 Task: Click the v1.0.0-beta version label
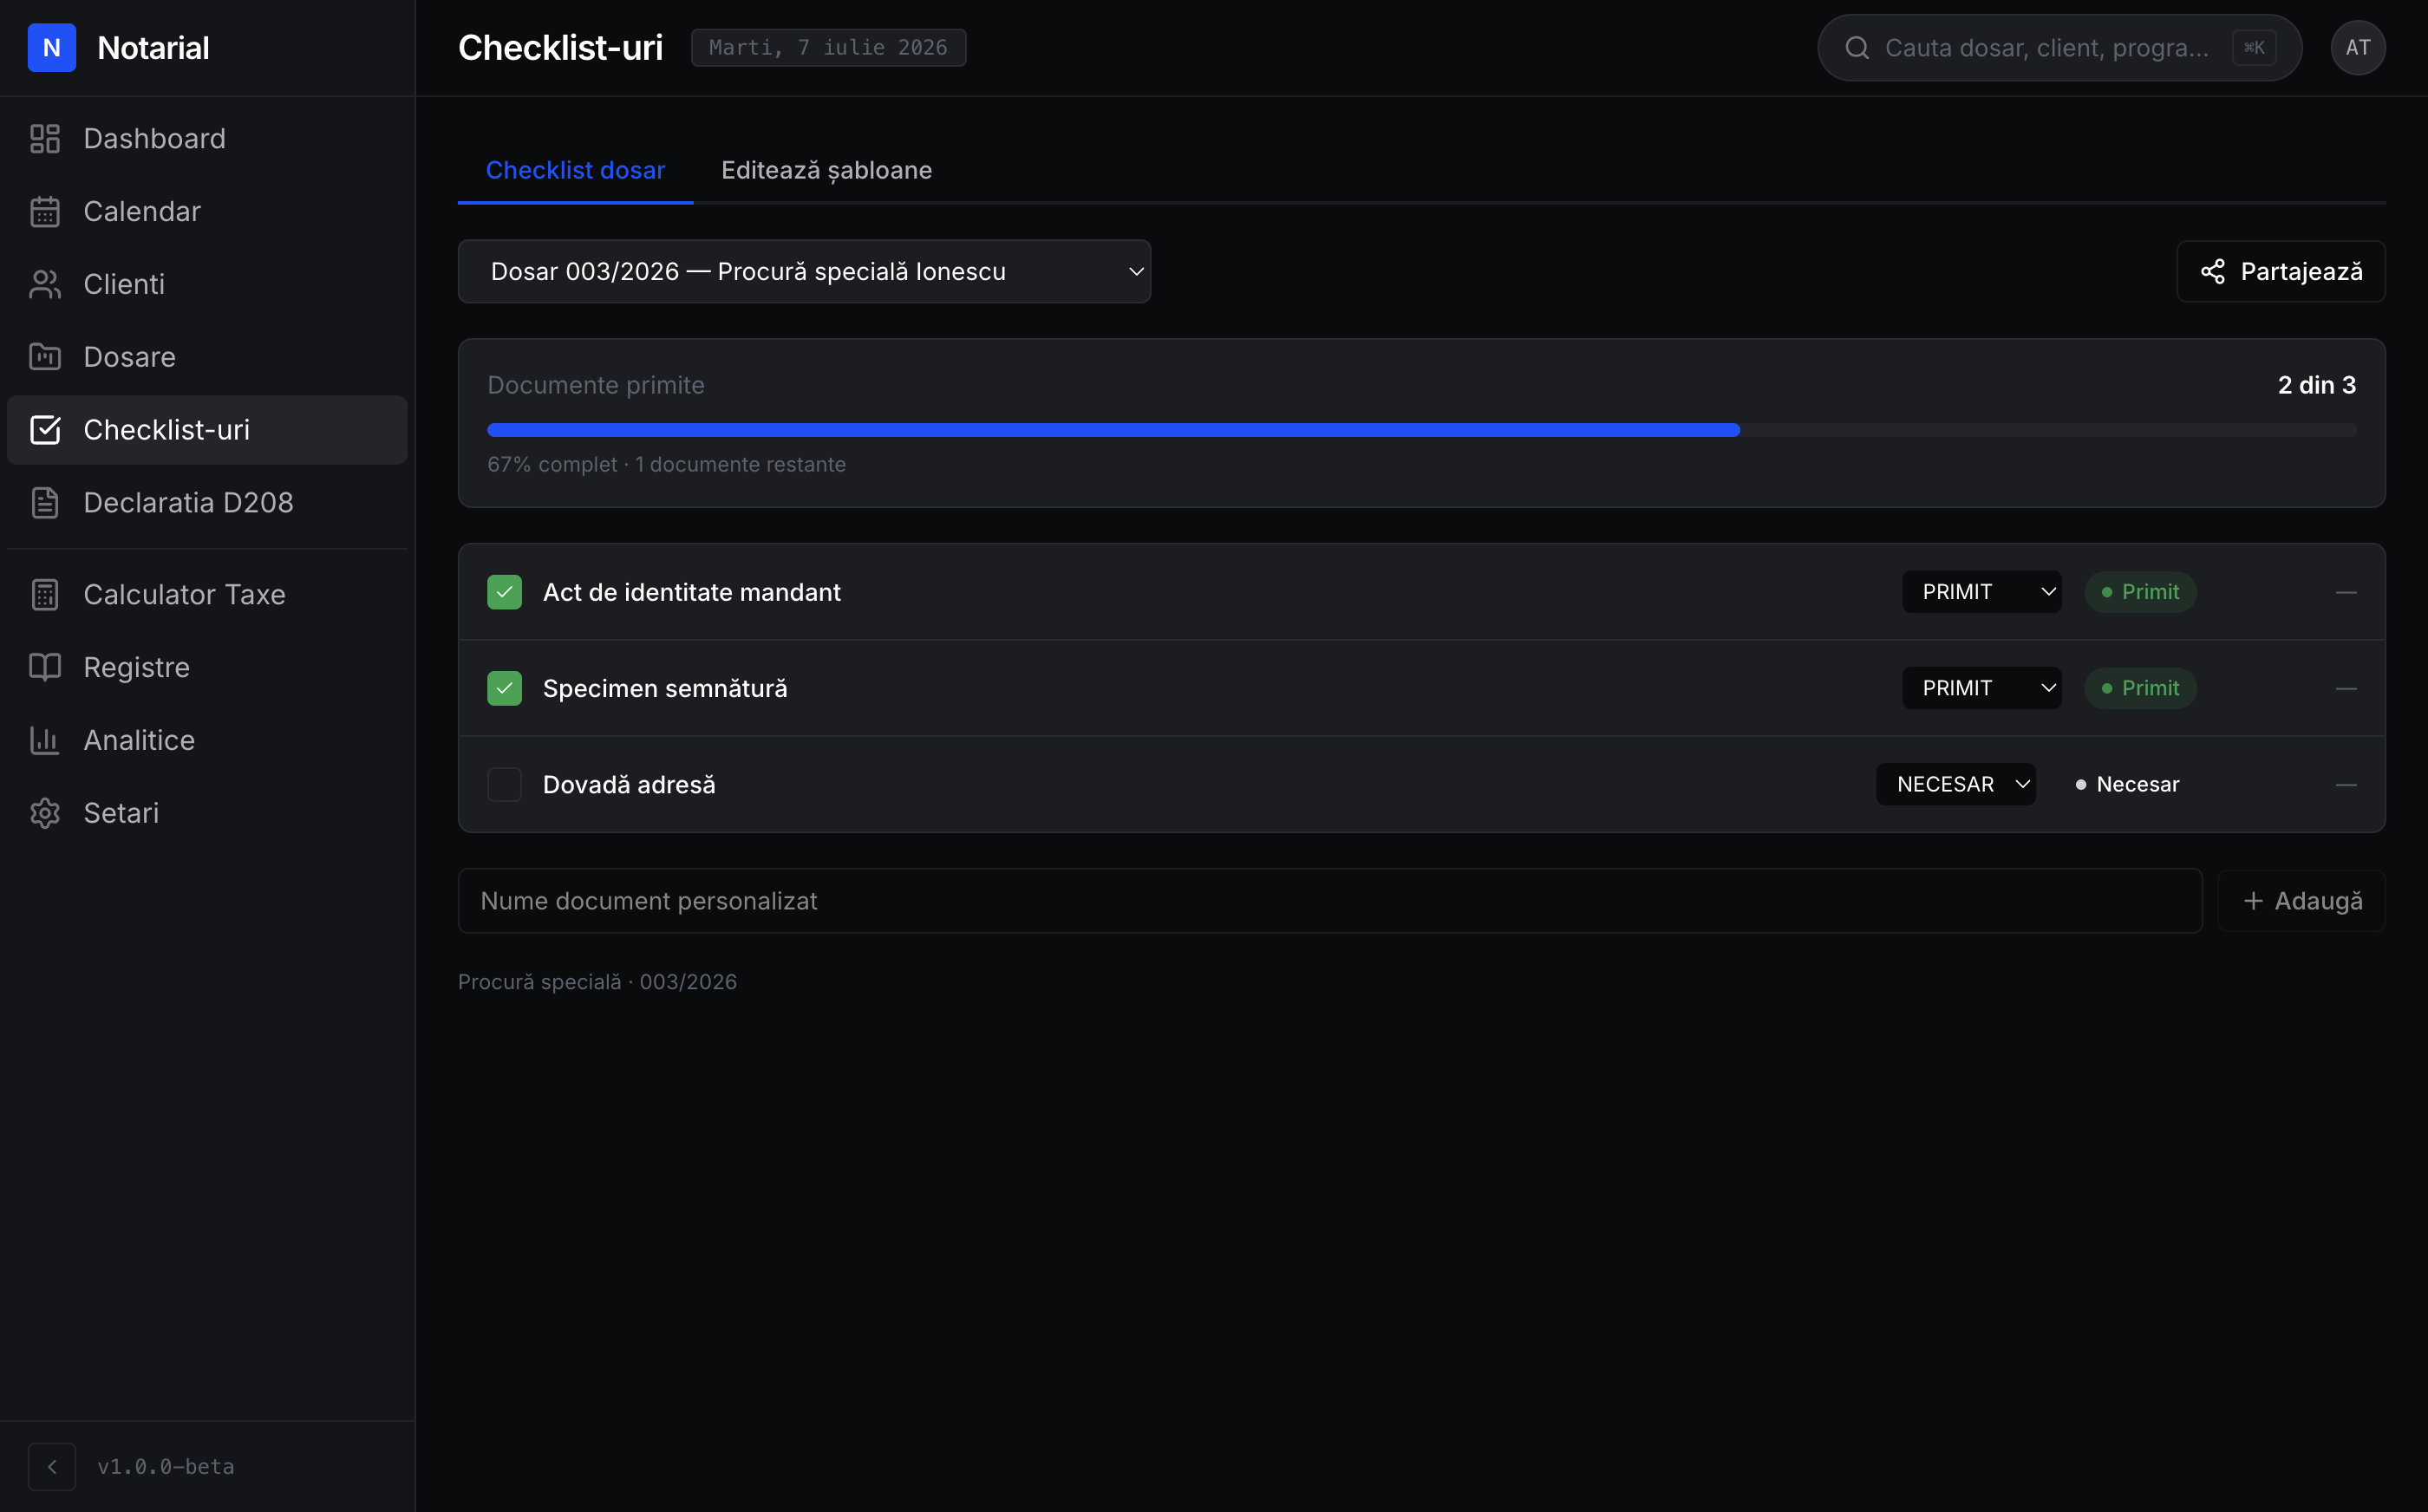[x=166, y=1466]
